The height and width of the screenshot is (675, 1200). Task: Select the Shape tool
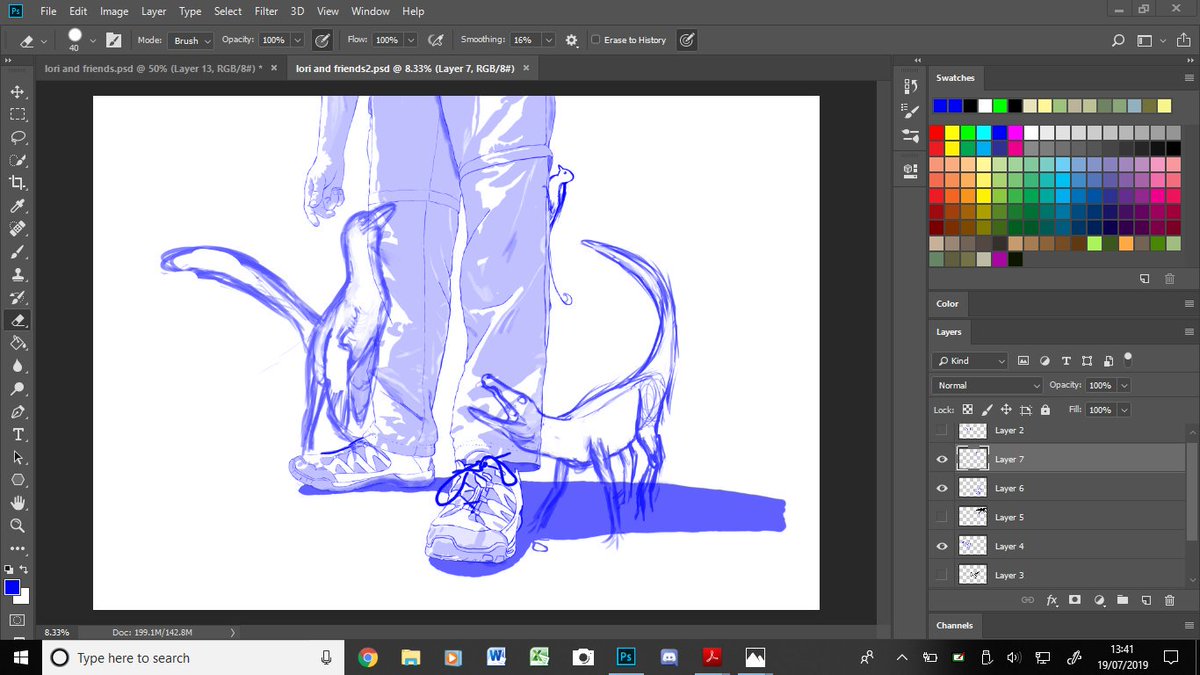(18, 481)
